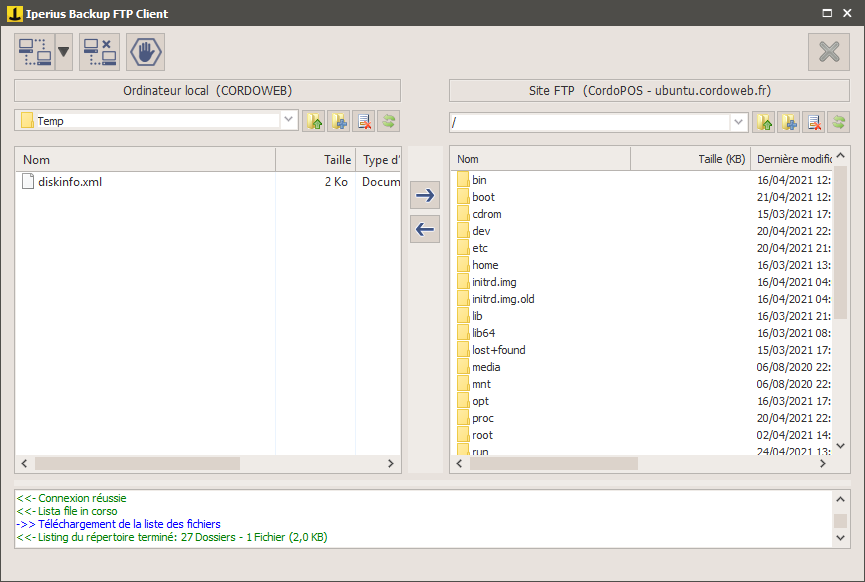Image resolution: width=865 pixels, height=582 pixels.
Task: Click the remote file list vertical scrollbar thumb
Action: coord(840,242)
